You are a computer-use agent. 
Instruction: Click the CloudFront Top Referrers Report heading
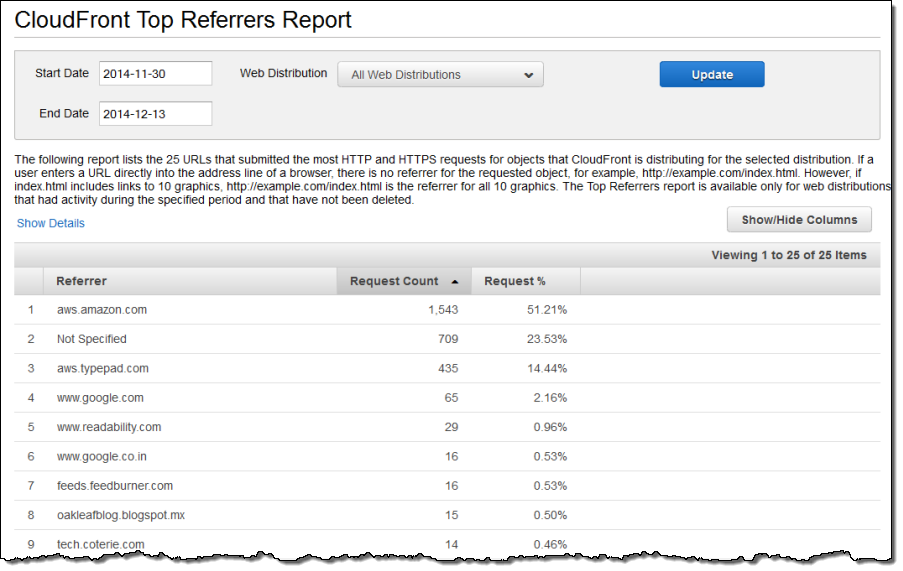tap(183, 20)
